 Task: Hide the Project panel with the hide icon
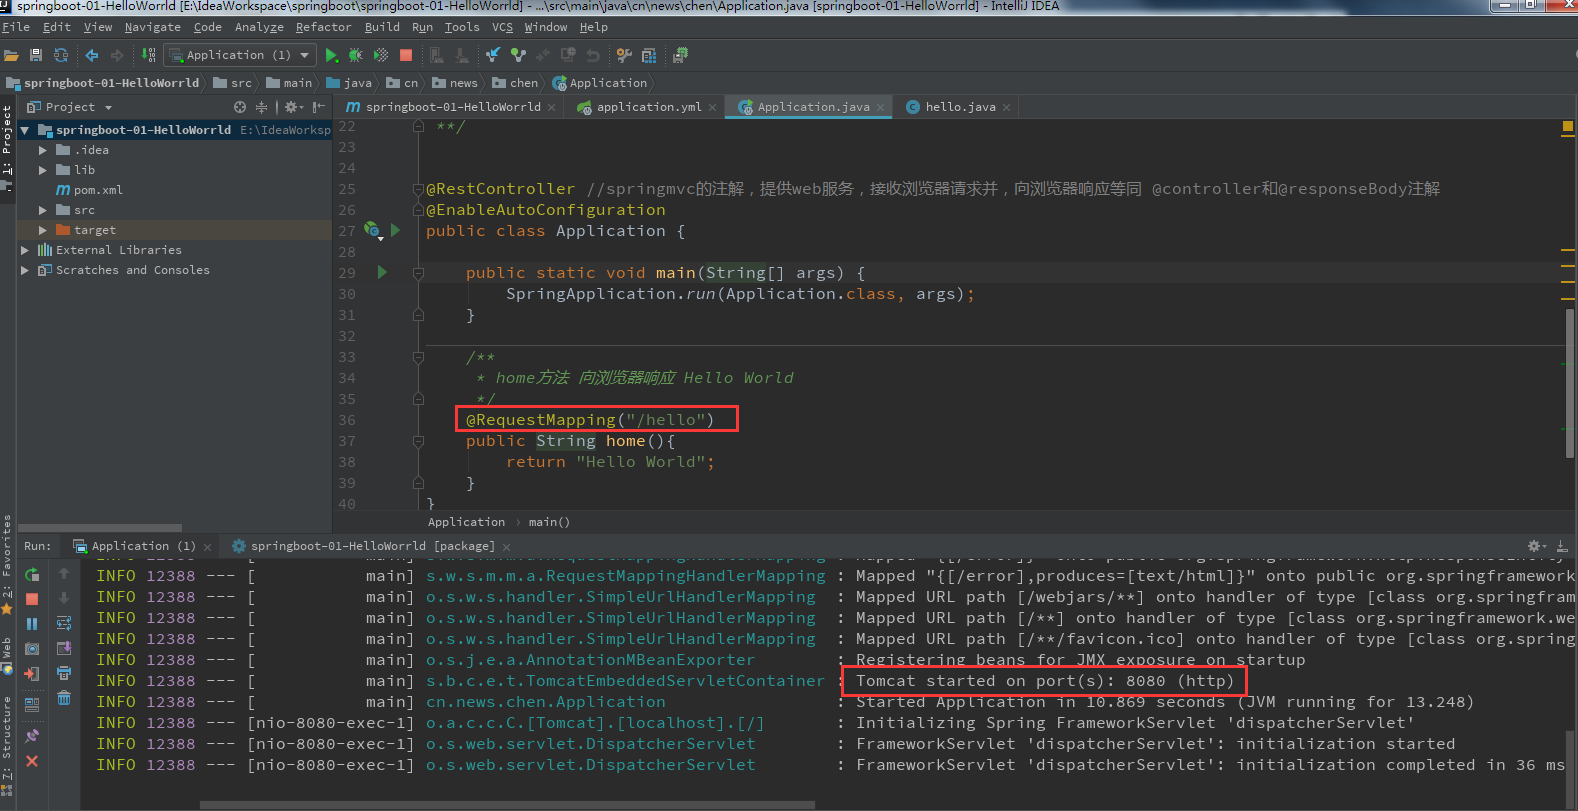coord(318,107)
